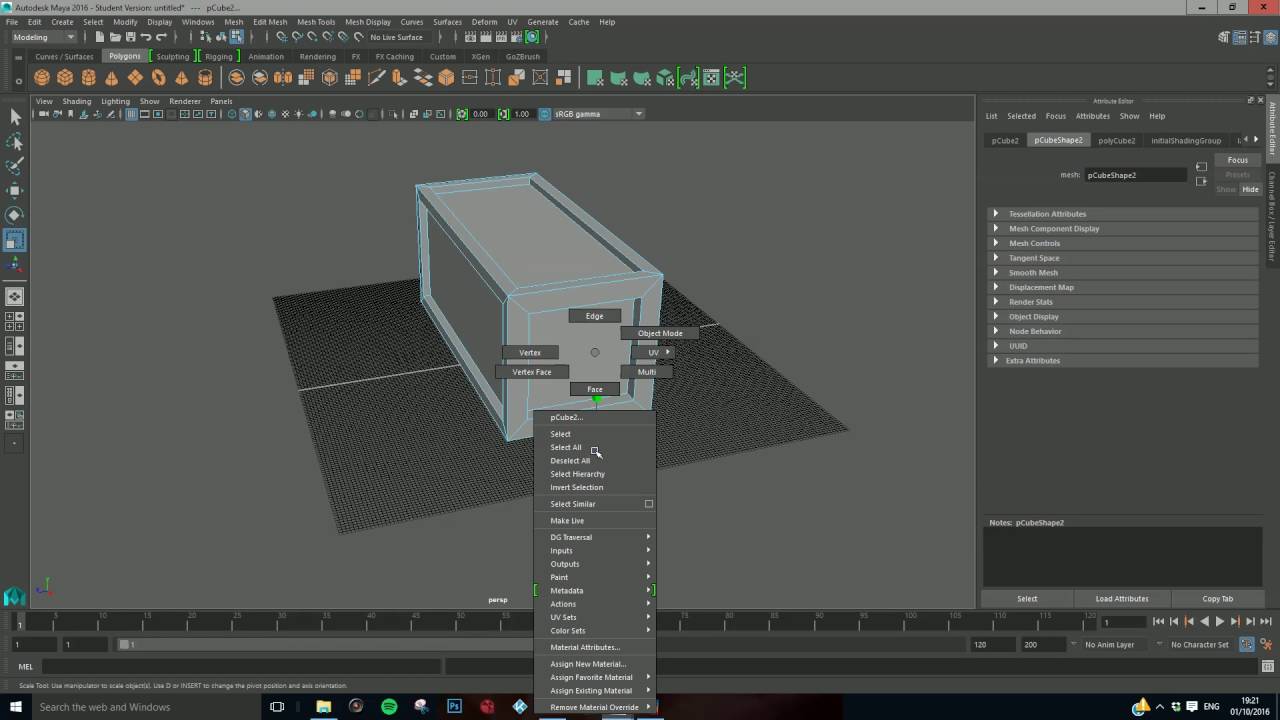This screenshot has height=720, width=1280.
Task: Click the Save Scene icon
Action: pyautogui.click(x=130, y=37)
